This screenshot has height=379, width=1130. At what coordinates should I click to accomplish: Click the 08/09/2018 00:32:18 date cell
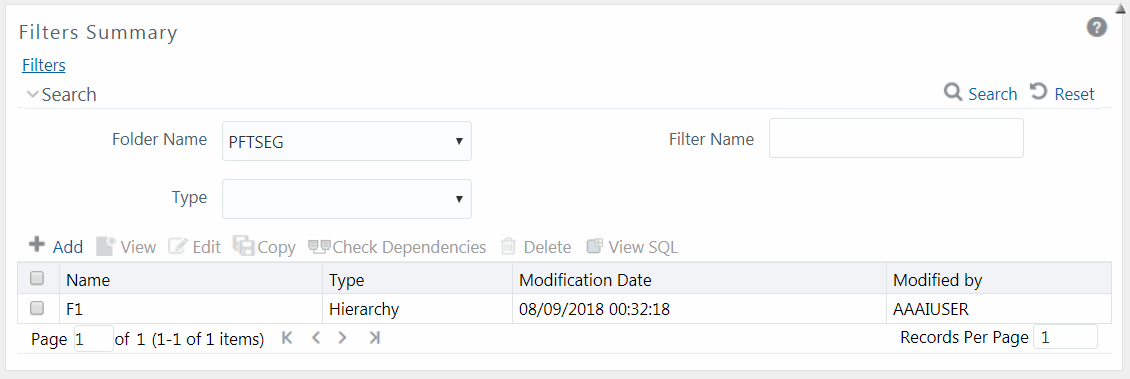[x=699, y=309]
